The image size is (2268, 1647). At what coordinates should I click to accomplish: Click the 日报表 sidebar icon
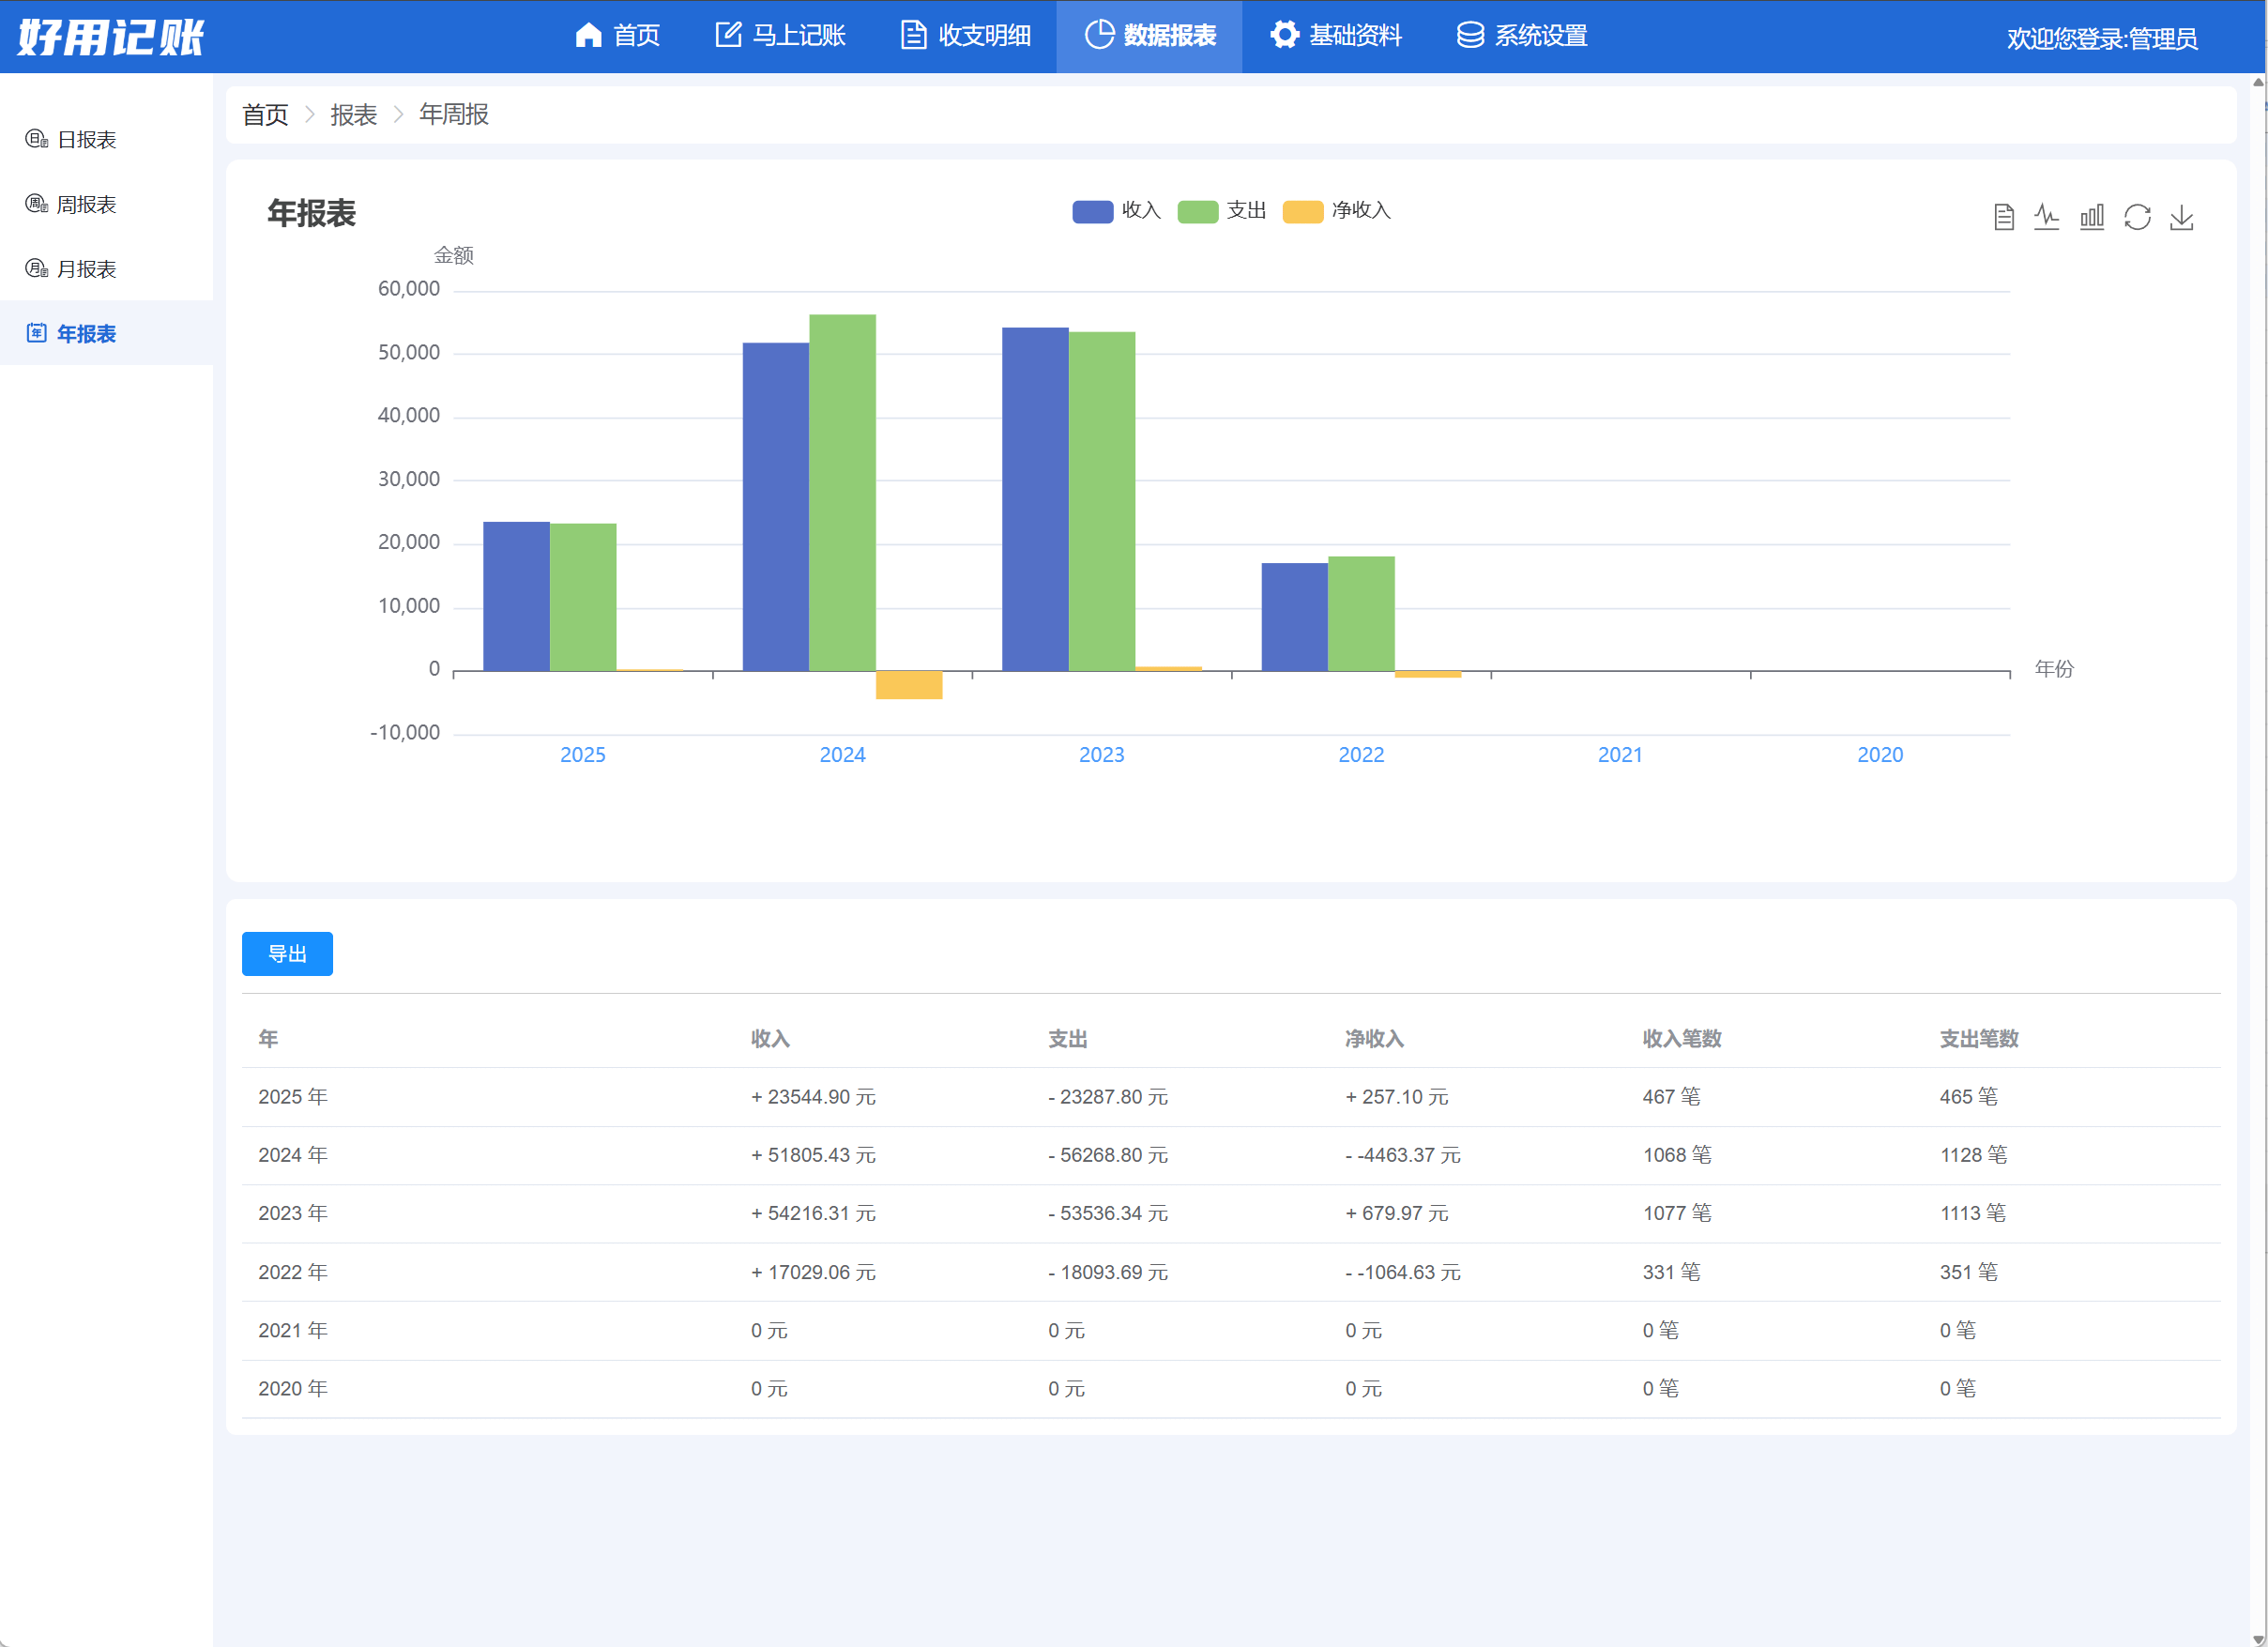point(36,139)
